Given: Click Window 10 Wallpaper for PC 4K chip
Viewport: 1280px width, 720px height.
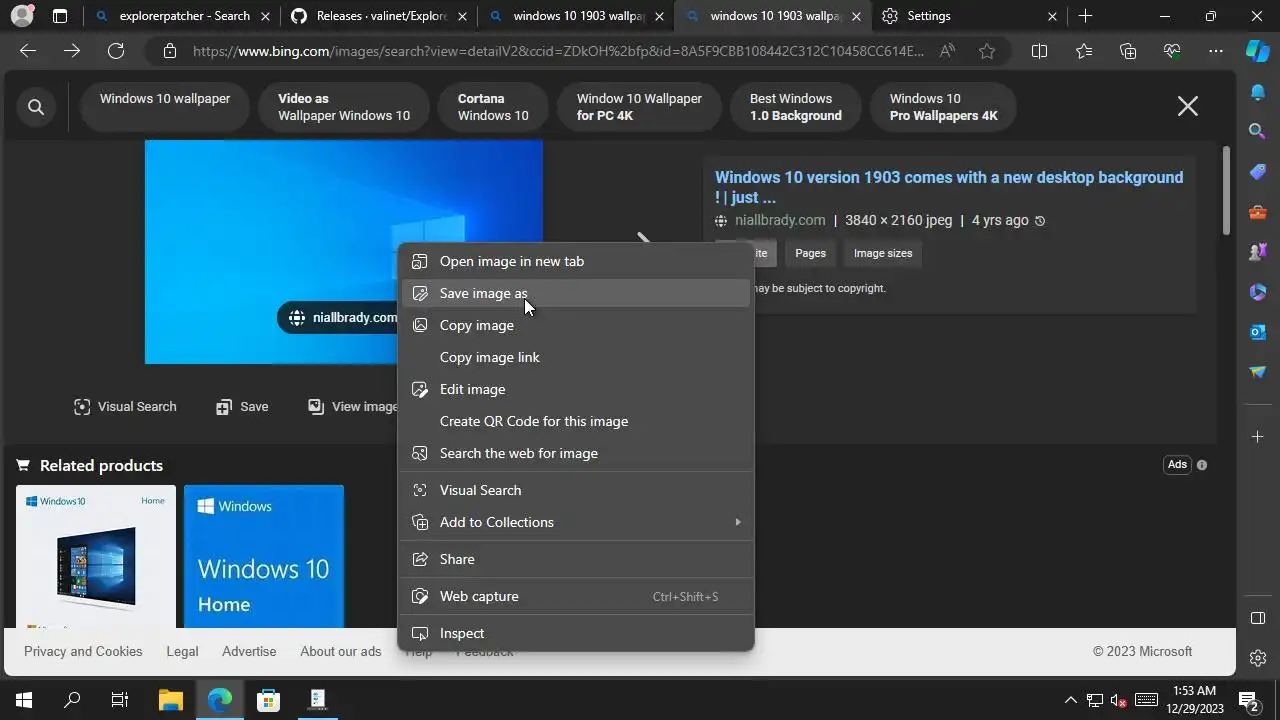Looking at the screenshot, I should coord(639,107).
